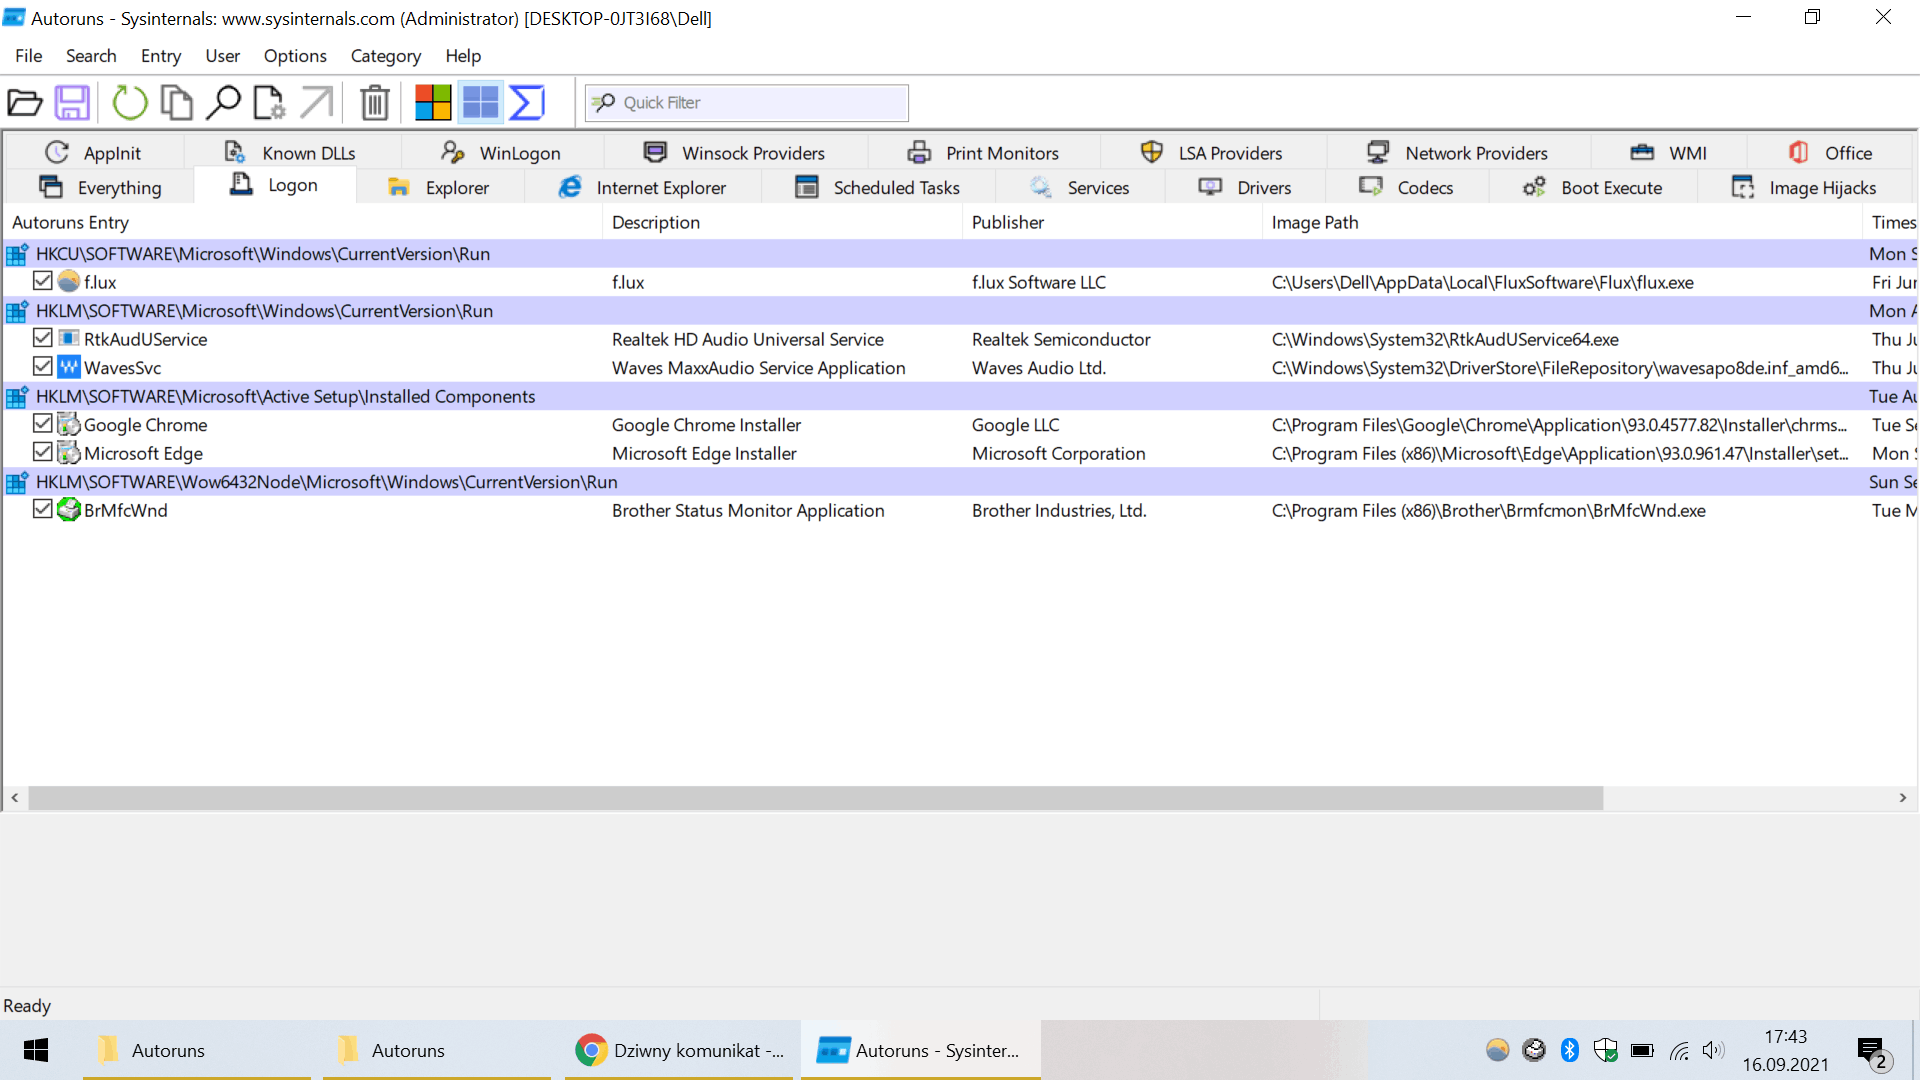The image size is (1920, 1080).
Task: Click the horizontal scrollbar right arrow
Action: (1903, 798)
